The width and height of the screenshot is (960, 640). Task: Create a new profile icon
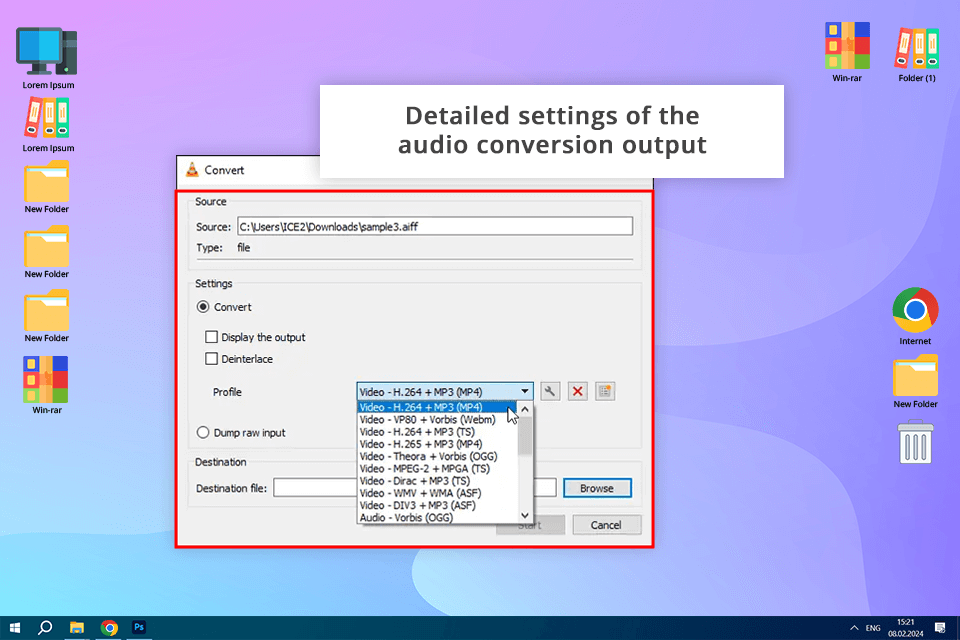click(x=605, y=391)
